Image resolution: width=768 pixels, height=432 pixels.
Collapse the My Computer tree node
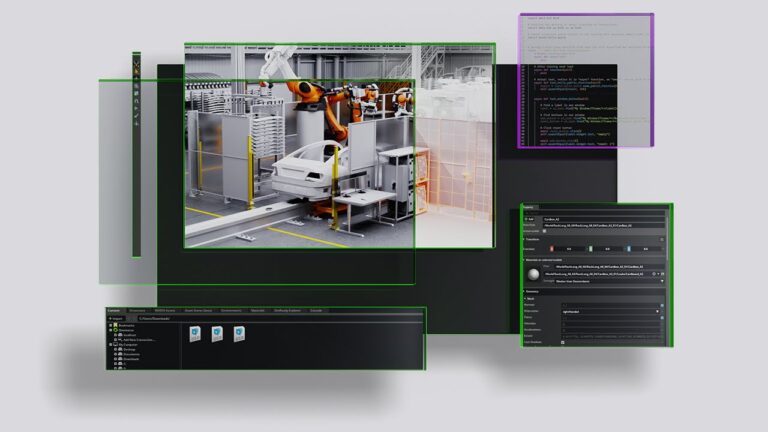111,346
